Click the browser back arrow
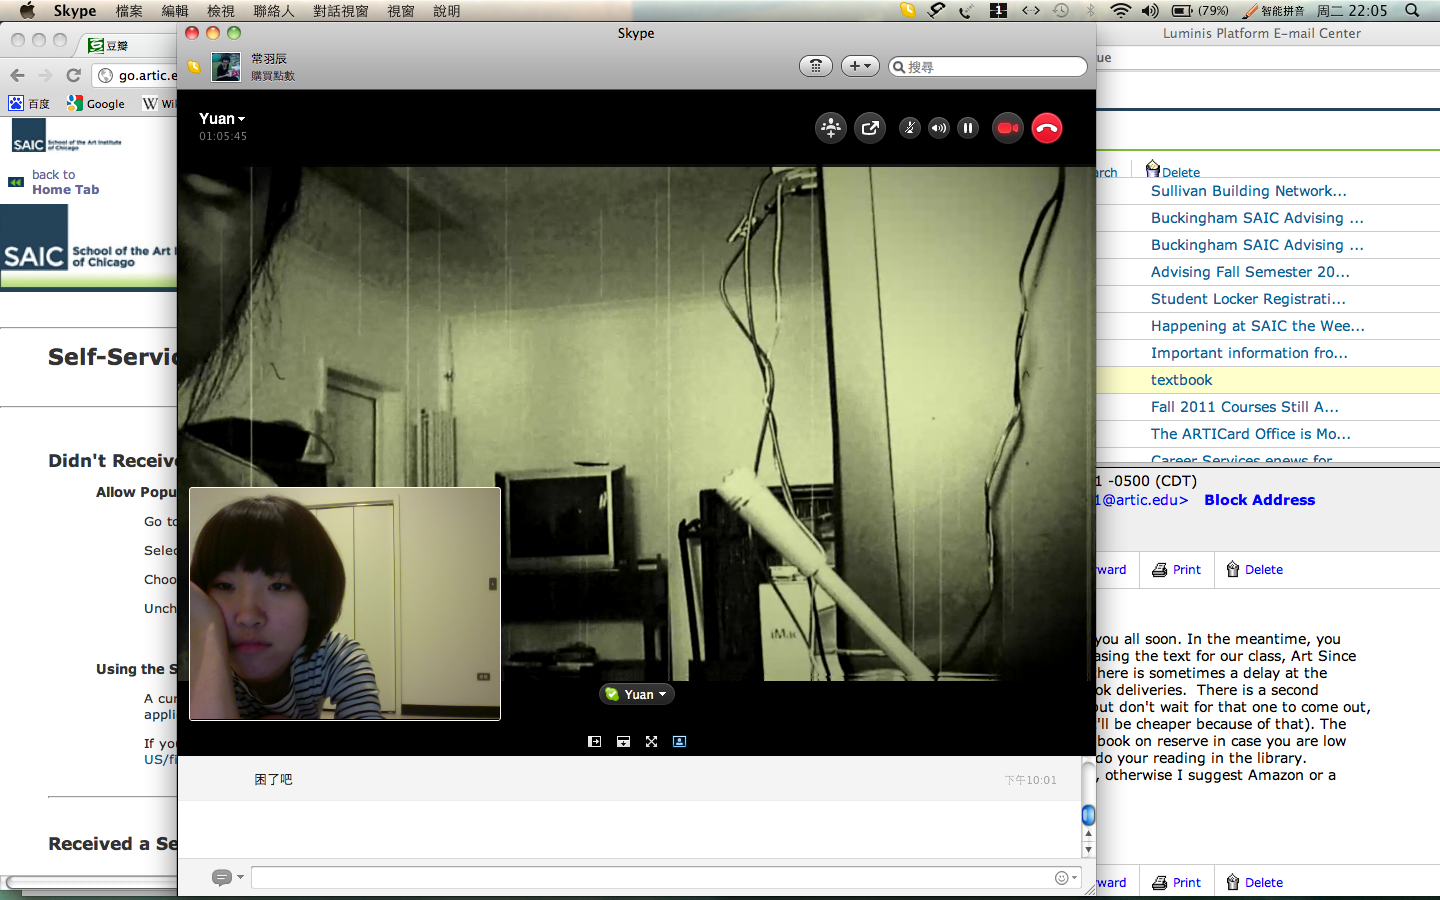Viewport: 1440px width, 900px height. (x=17, y=75)
